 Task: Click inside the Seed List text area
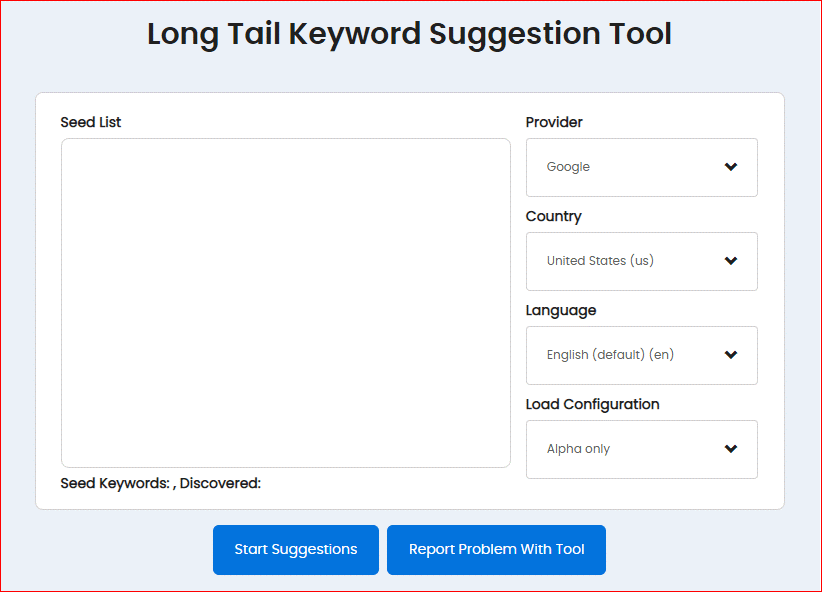[x=286, y=303]
